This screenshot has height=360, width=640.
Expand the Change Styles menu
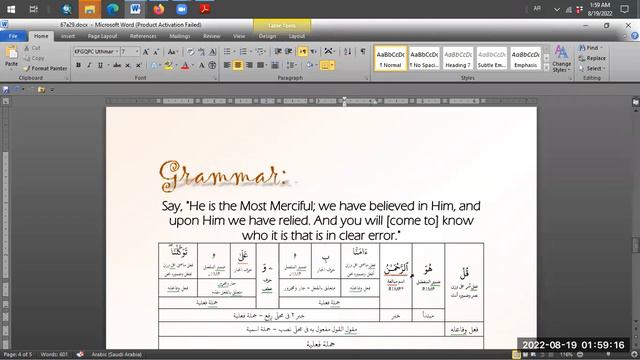tap(561, 60)
